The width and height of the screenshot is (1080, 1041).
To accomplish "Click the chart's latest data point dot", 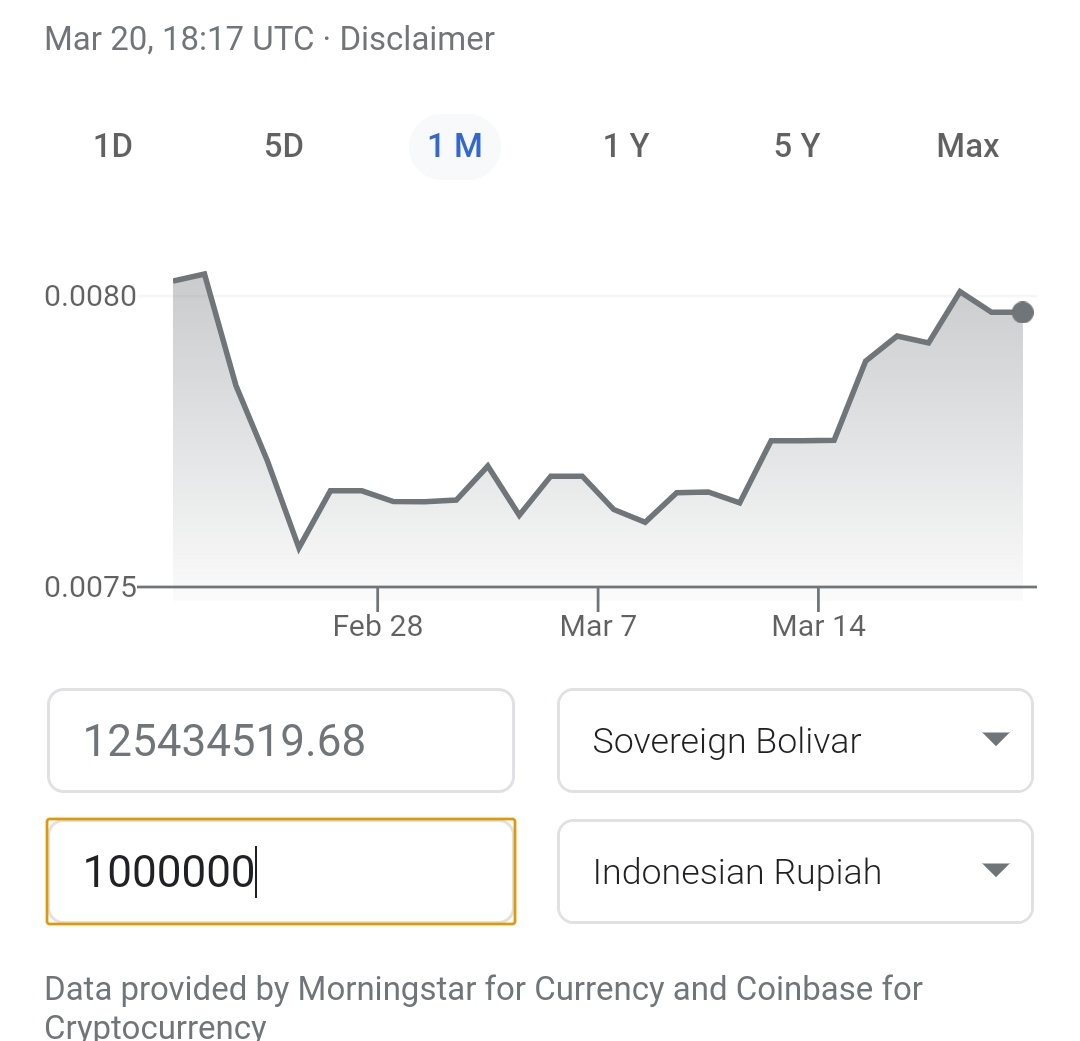I will tap(1023, 312).
